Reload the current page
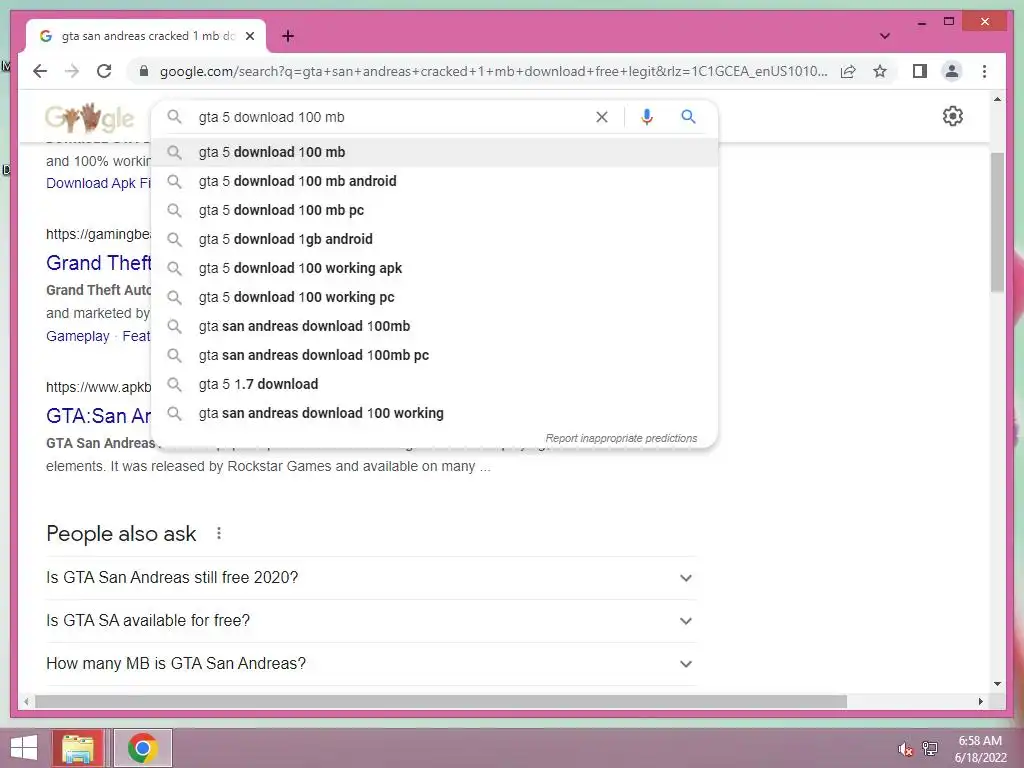The image size is (1024, 768). pos(104,71)
